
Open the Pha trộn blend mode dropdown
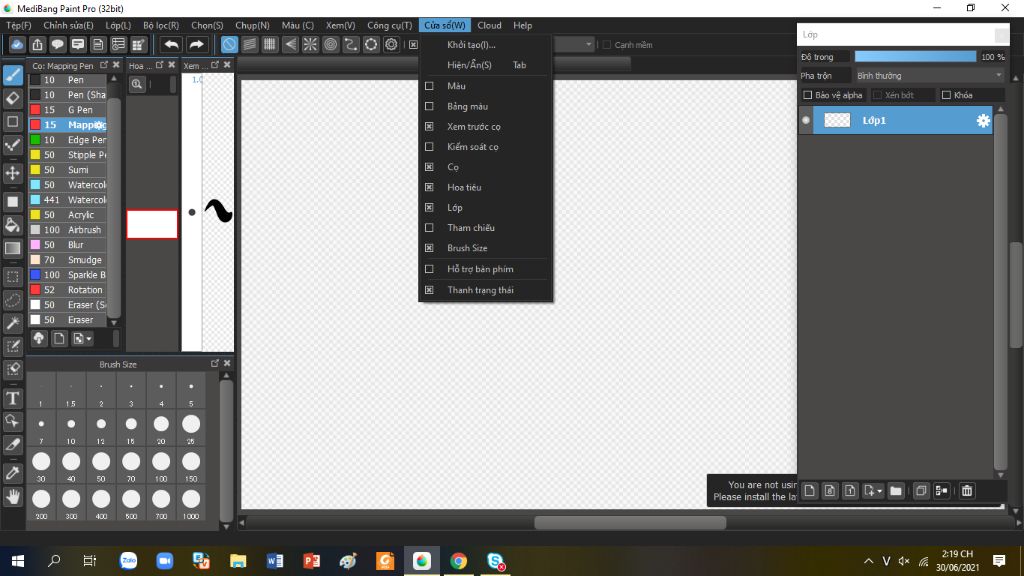(929, 76)
